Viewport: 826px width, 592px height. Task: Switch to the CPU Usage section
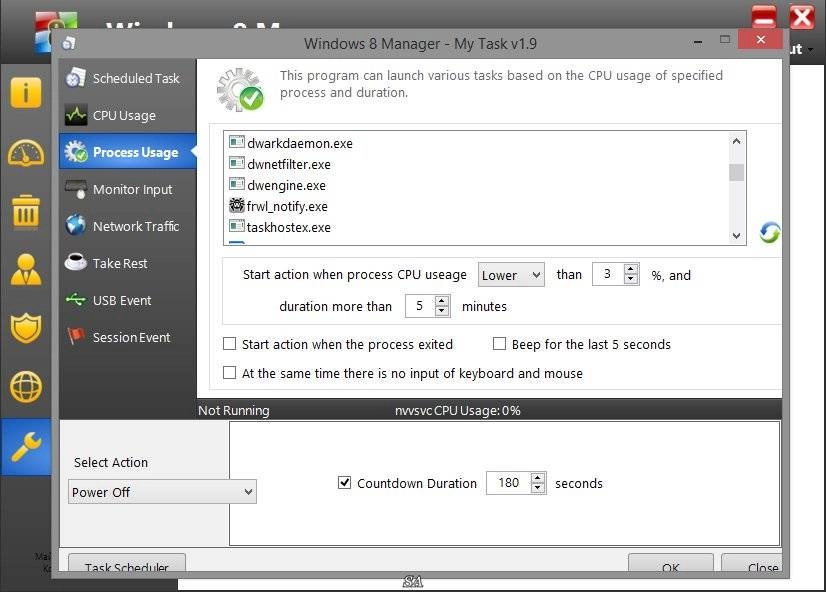point(127,115)
